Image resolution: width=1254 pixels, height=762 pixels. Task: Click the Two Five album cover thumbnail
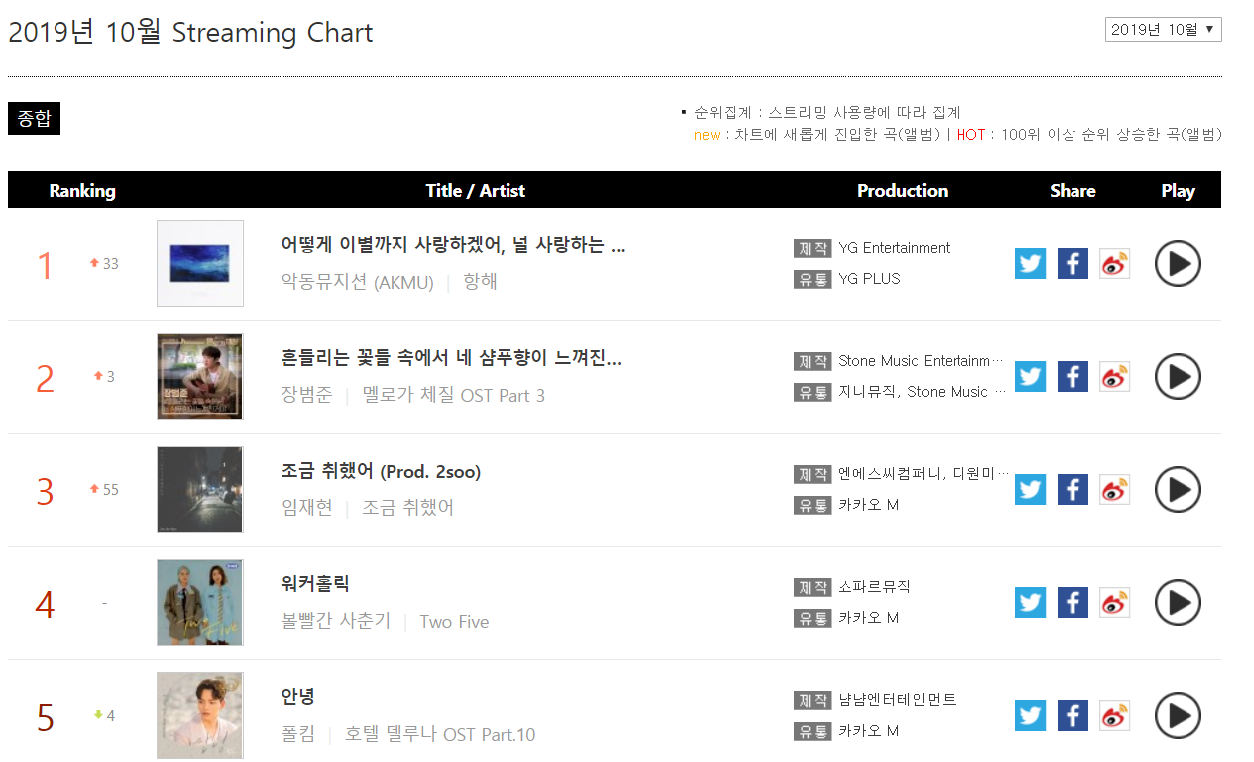(x=200, y=603)
